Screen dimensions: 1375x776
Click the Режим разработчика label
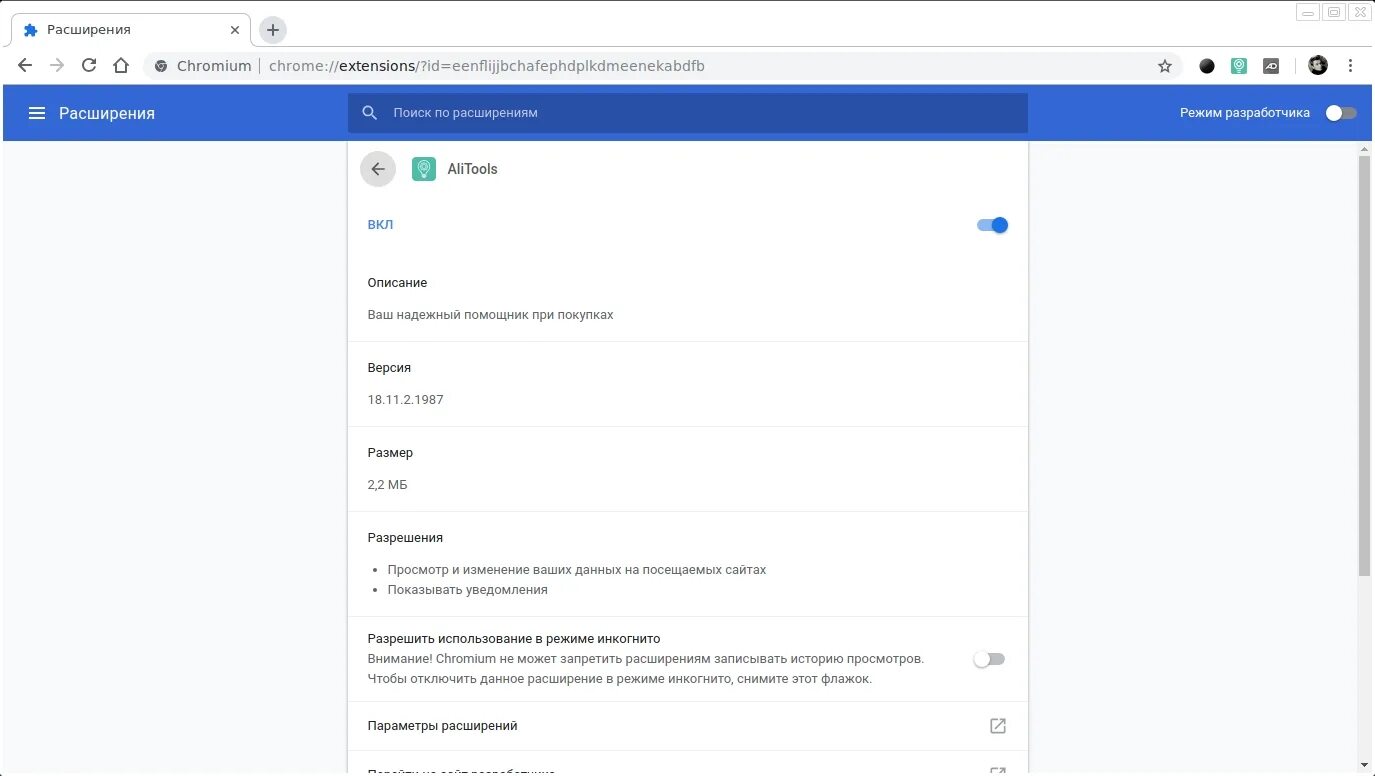(x=1245, y=113)
